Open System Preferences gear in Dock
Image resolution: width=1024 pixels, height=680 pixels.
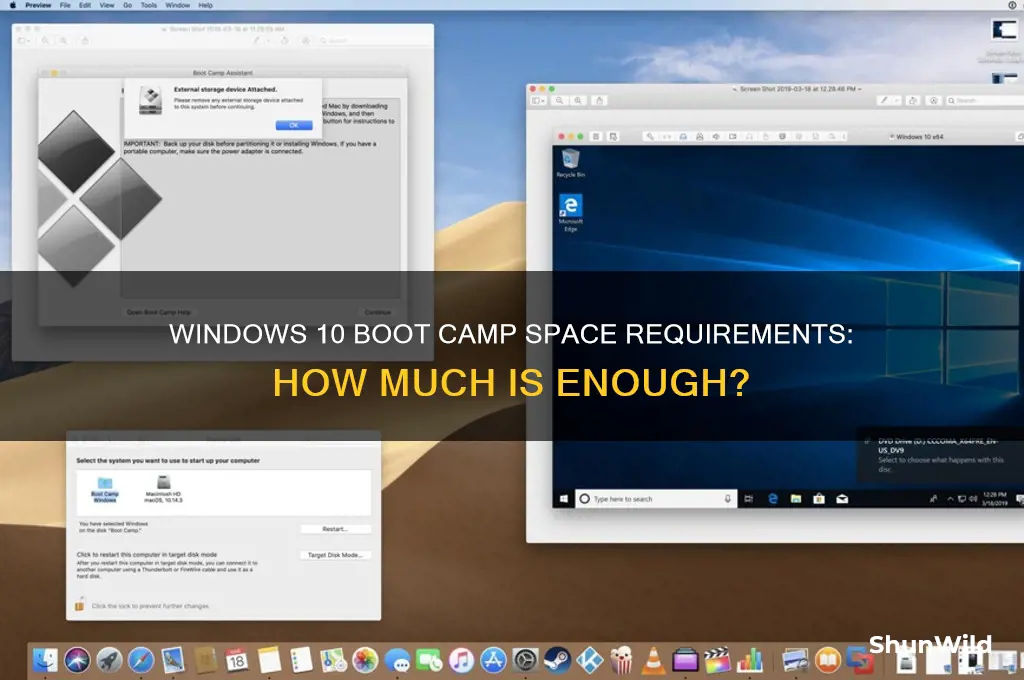[x=525, y=660]
